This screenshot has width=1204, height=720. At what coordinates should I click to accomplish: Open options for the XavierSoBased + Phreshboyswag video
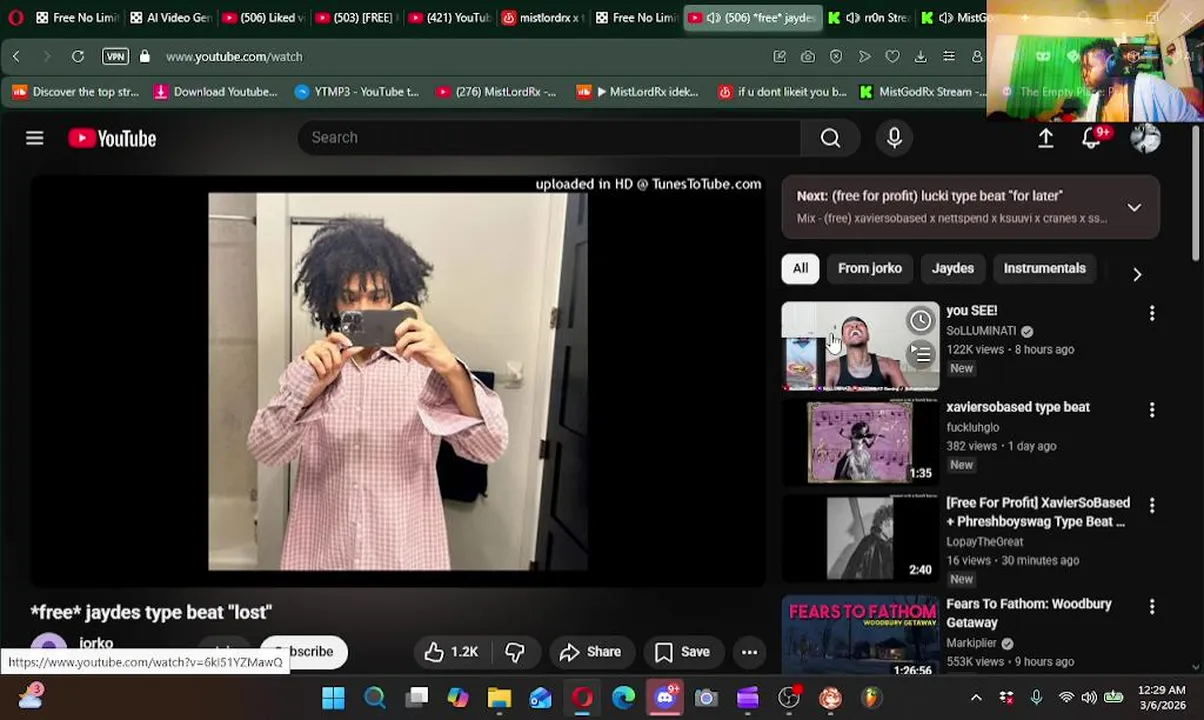[x=1152, y=505]
